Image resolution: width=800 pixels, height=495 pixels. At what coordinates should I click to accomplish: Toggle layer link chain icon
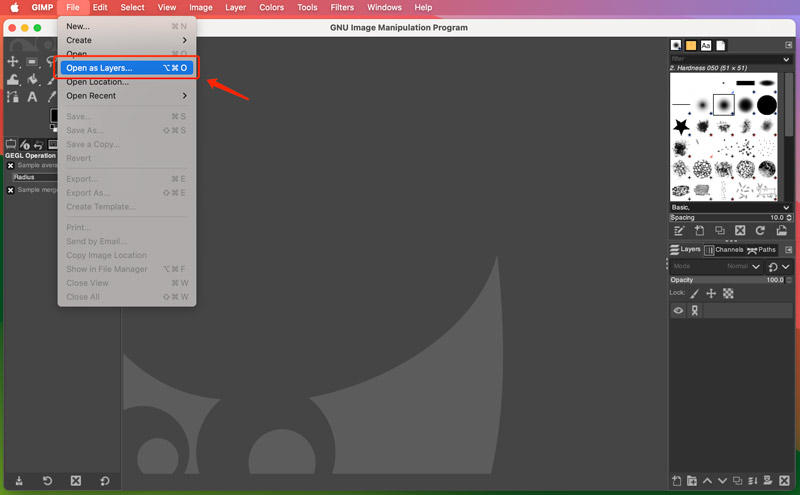(694, 310)
